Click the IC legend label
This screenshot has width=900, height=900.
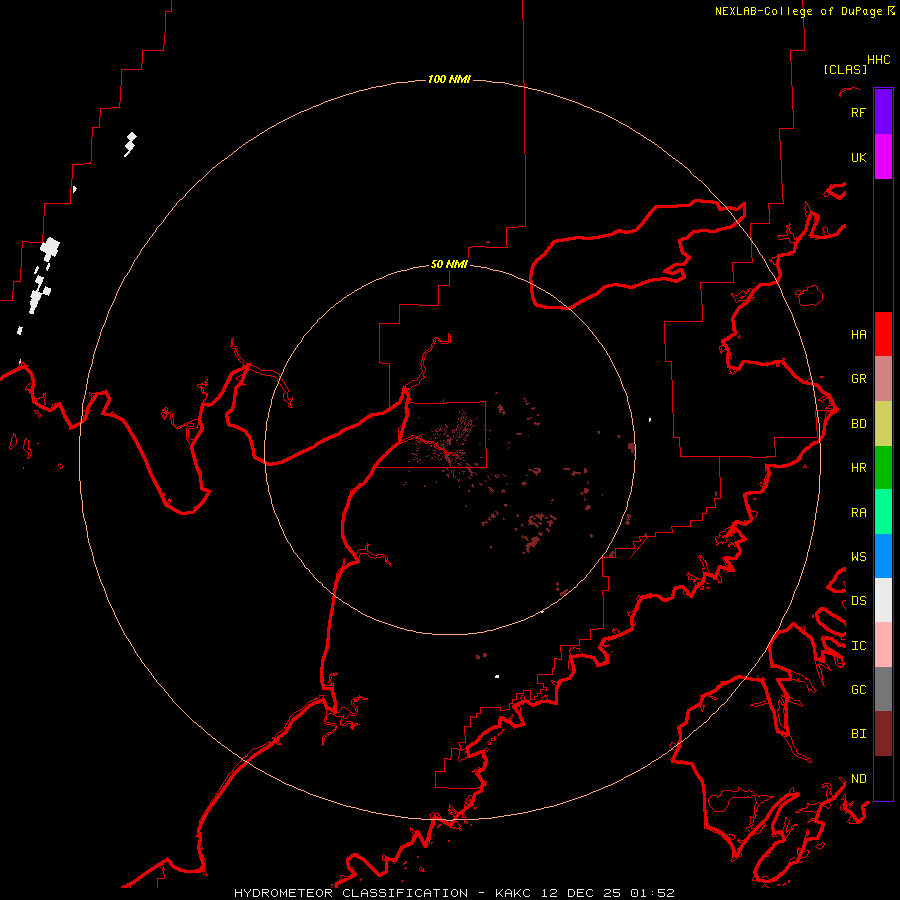coord(858,646)
